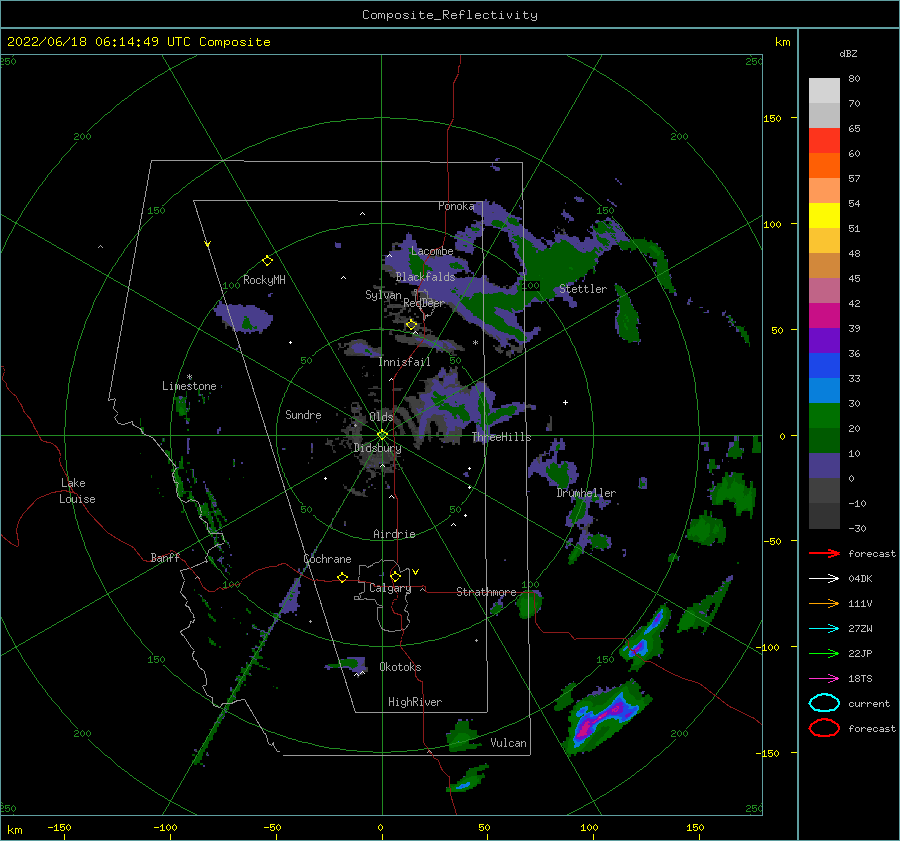Click the Composite_Reflectivity title
This screenshot has height=841, width=900.
coord(450,15)
